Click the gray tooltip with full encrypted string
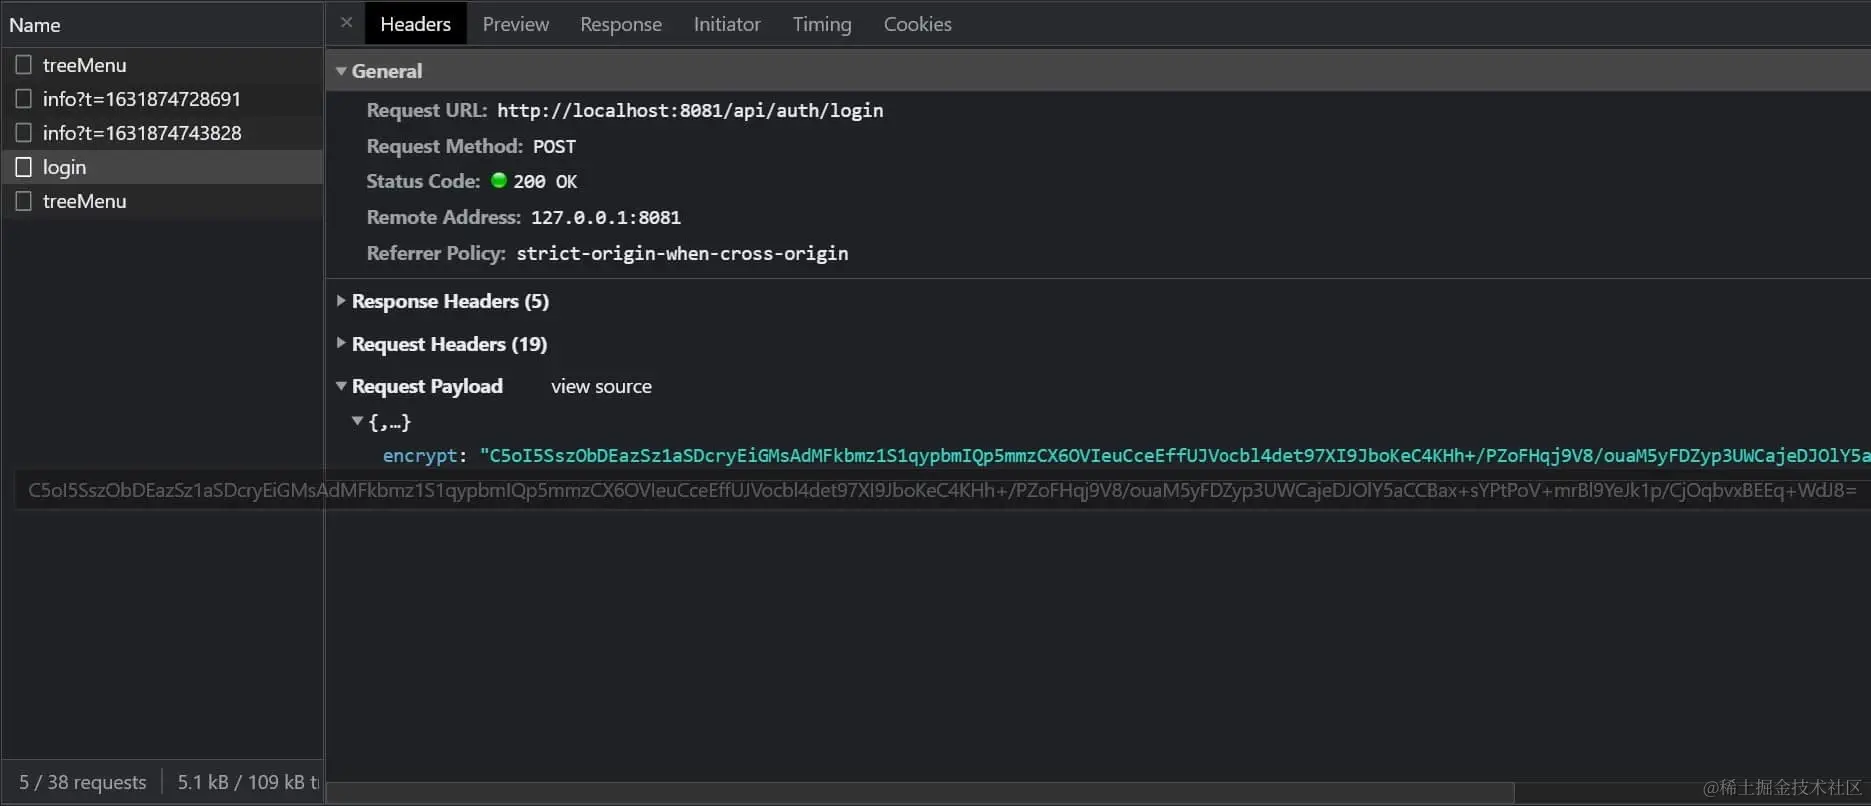This screenshot has width=1871, height=806. 942,491
